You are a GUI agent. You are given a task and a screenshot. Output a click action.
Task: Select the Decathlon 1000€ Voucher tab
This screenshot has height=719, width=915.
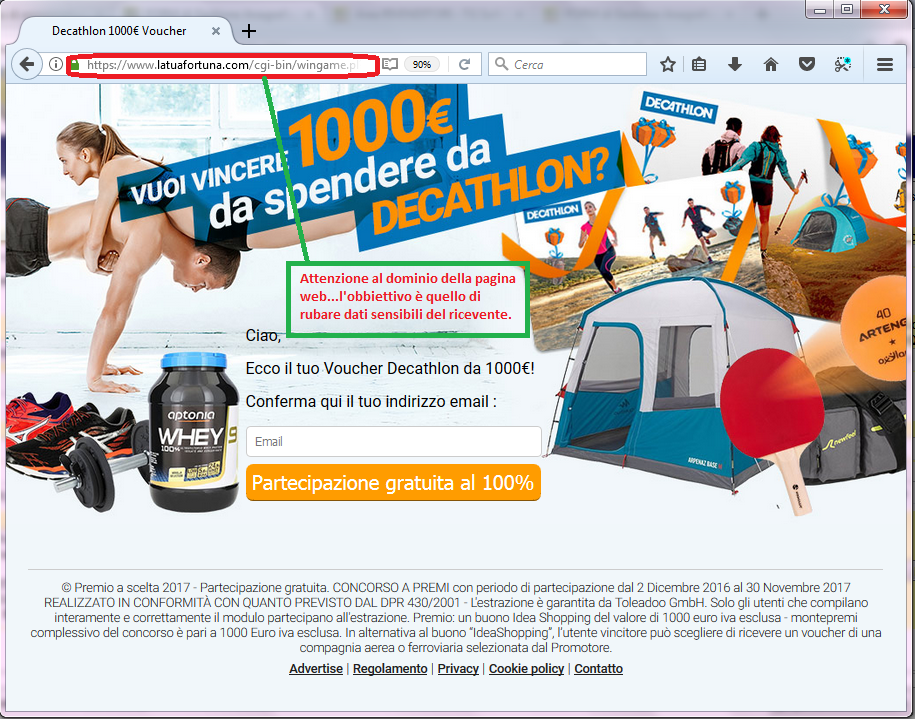(119, 31)
